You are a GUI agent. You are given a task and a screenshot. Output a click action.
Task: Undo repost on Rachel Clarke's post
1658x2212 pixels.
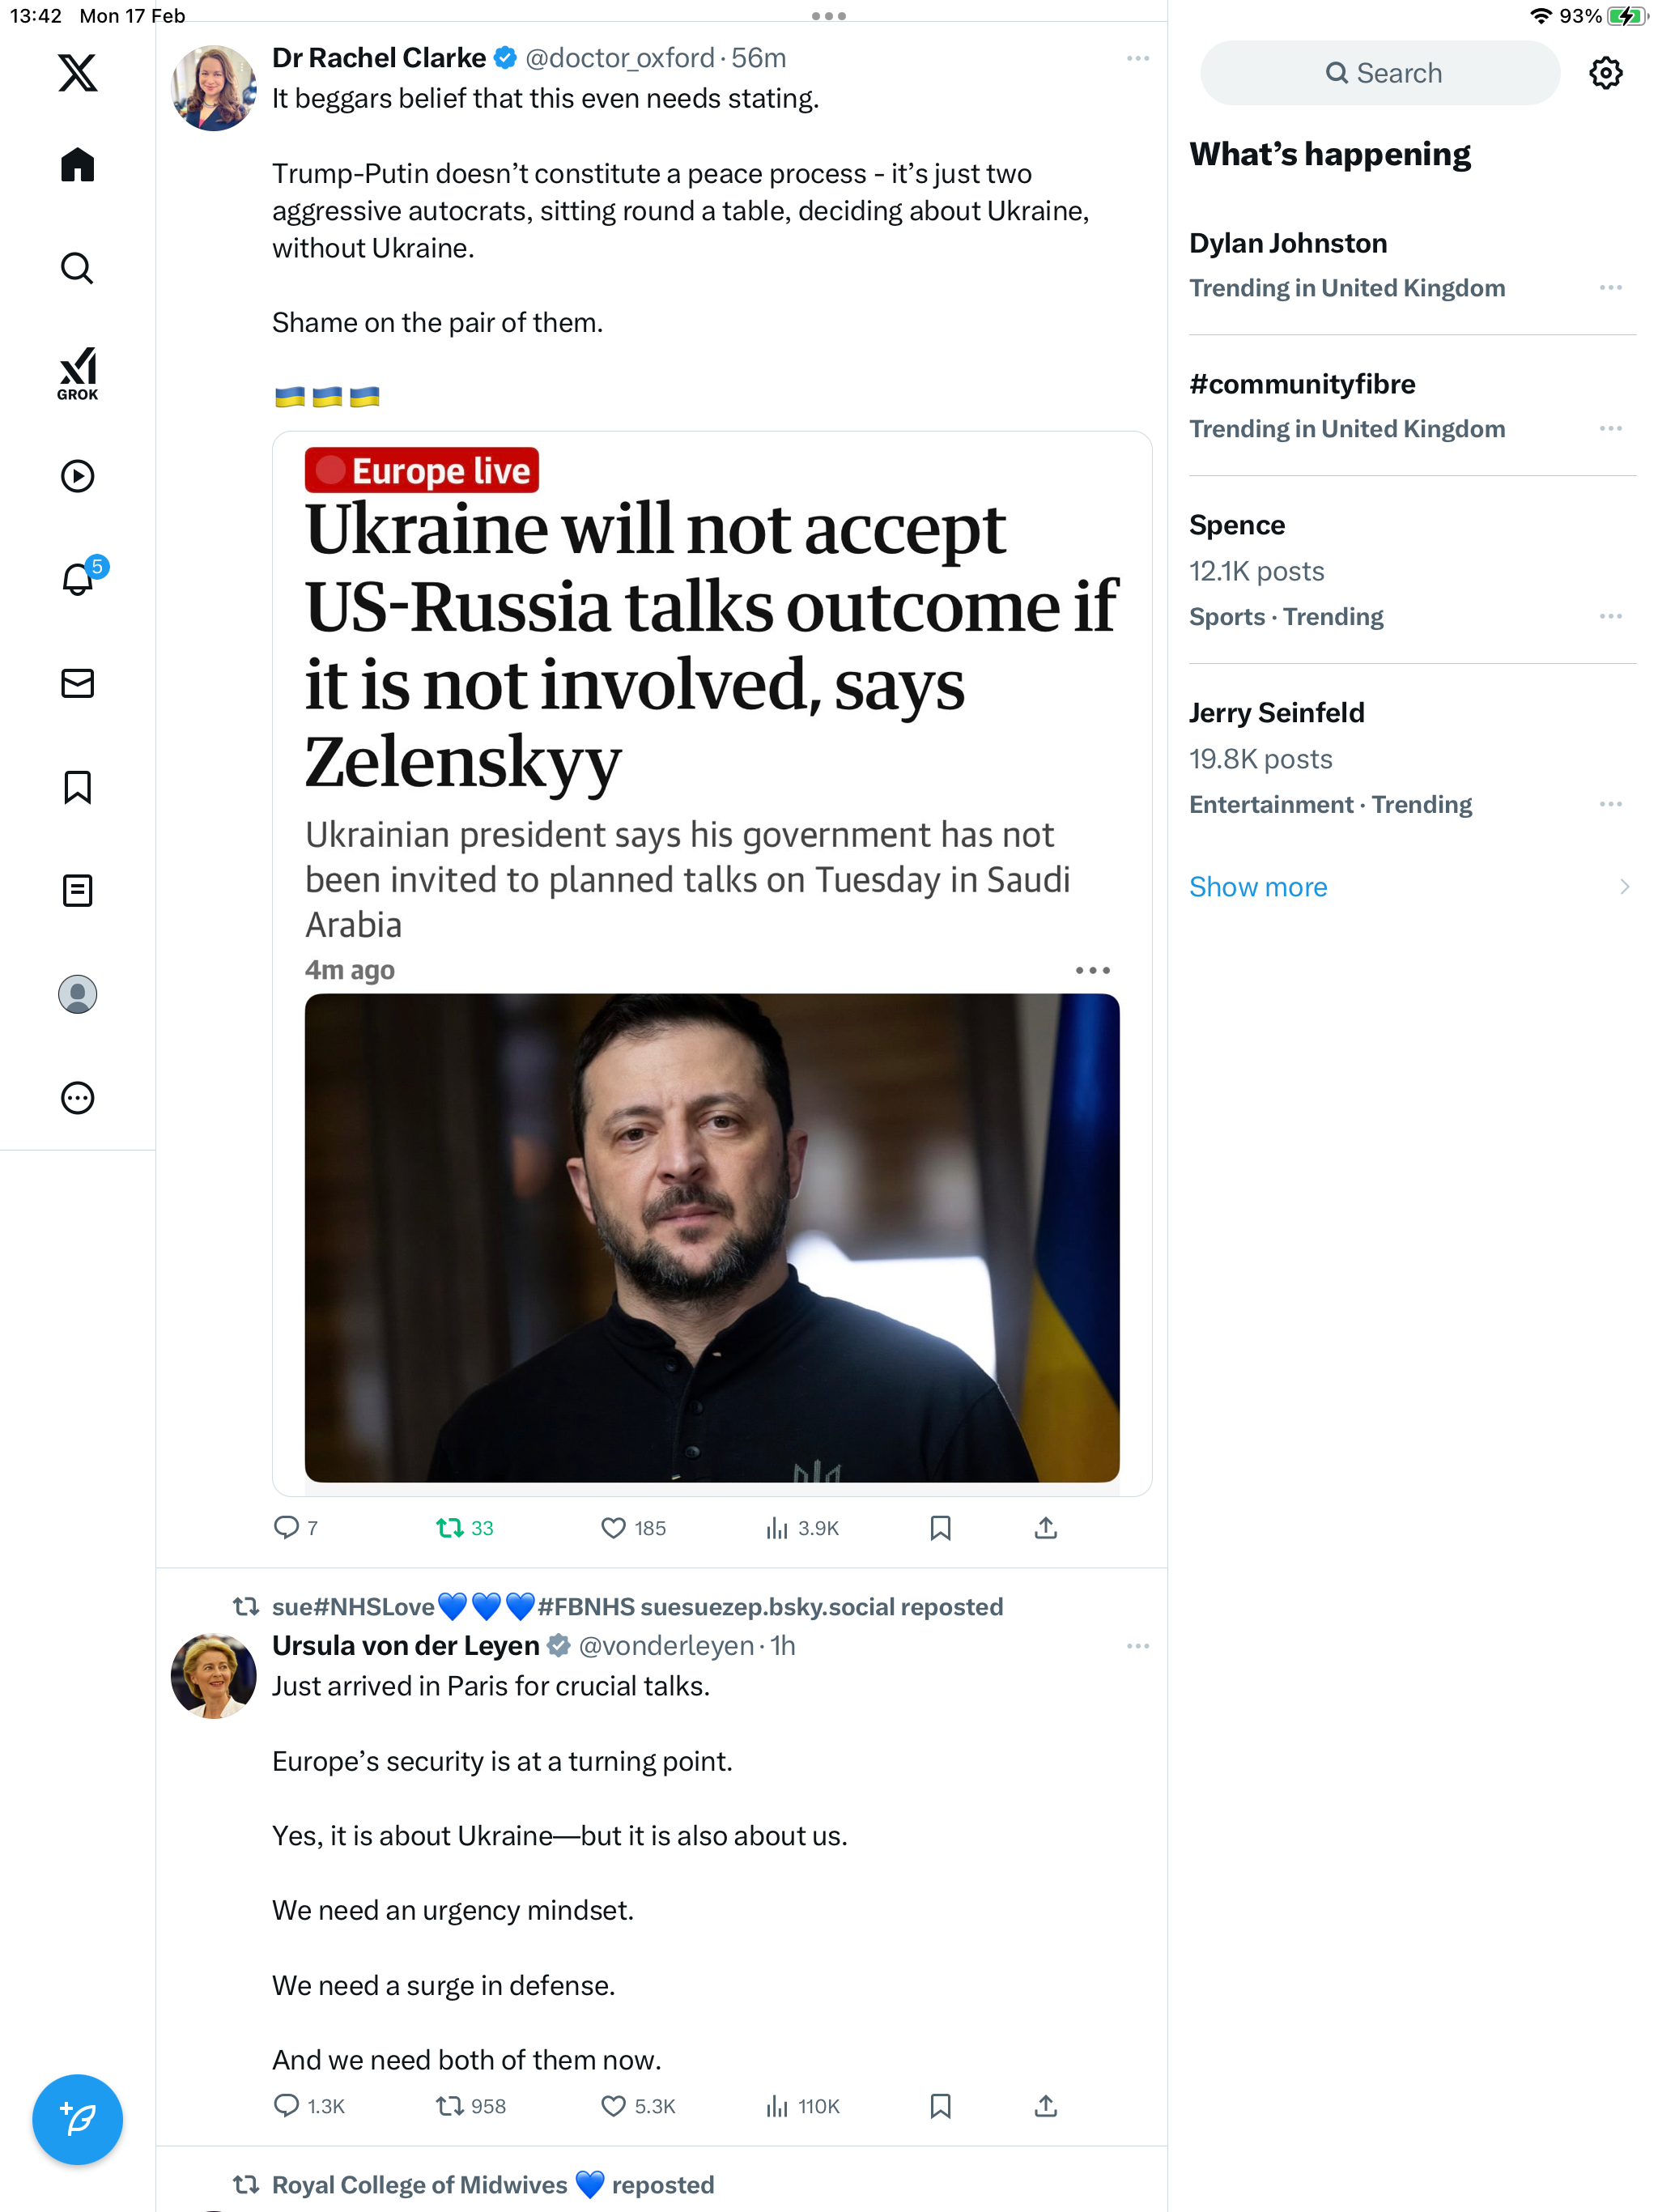465,1528
